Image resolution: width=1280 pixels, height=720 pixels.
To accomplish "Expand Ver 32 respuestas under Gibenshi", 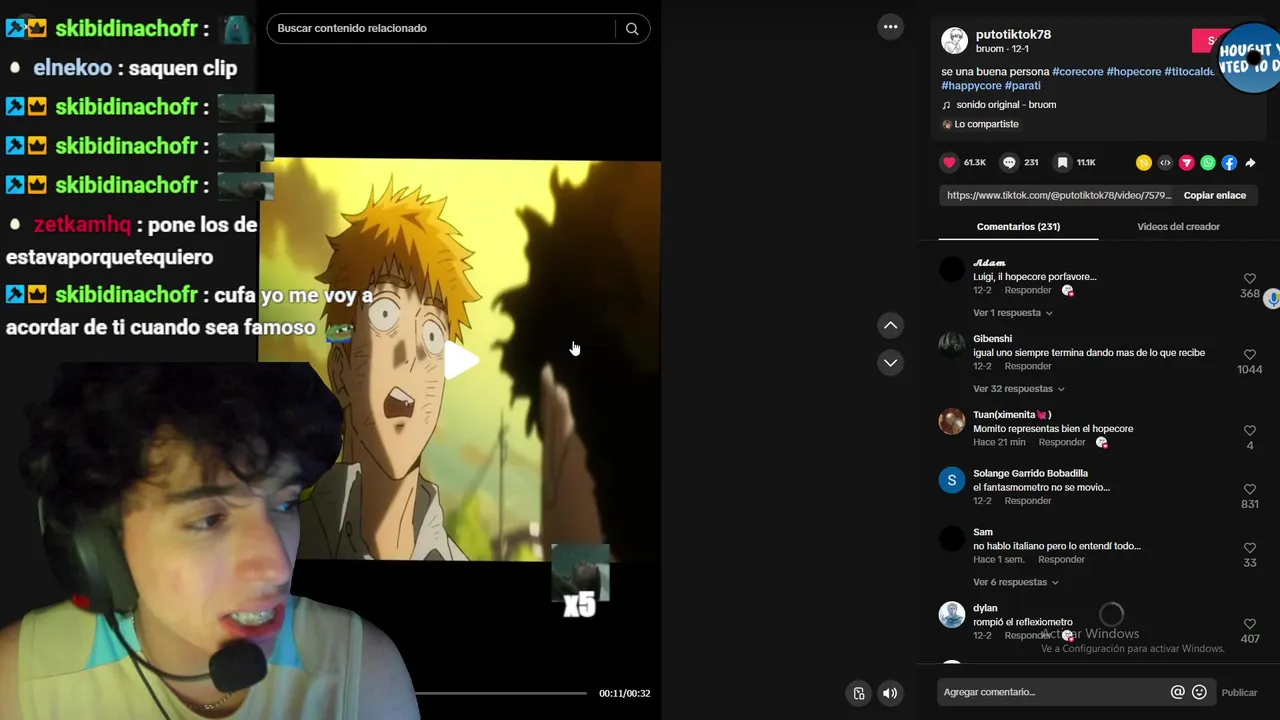I will [x=1018, y=389].
